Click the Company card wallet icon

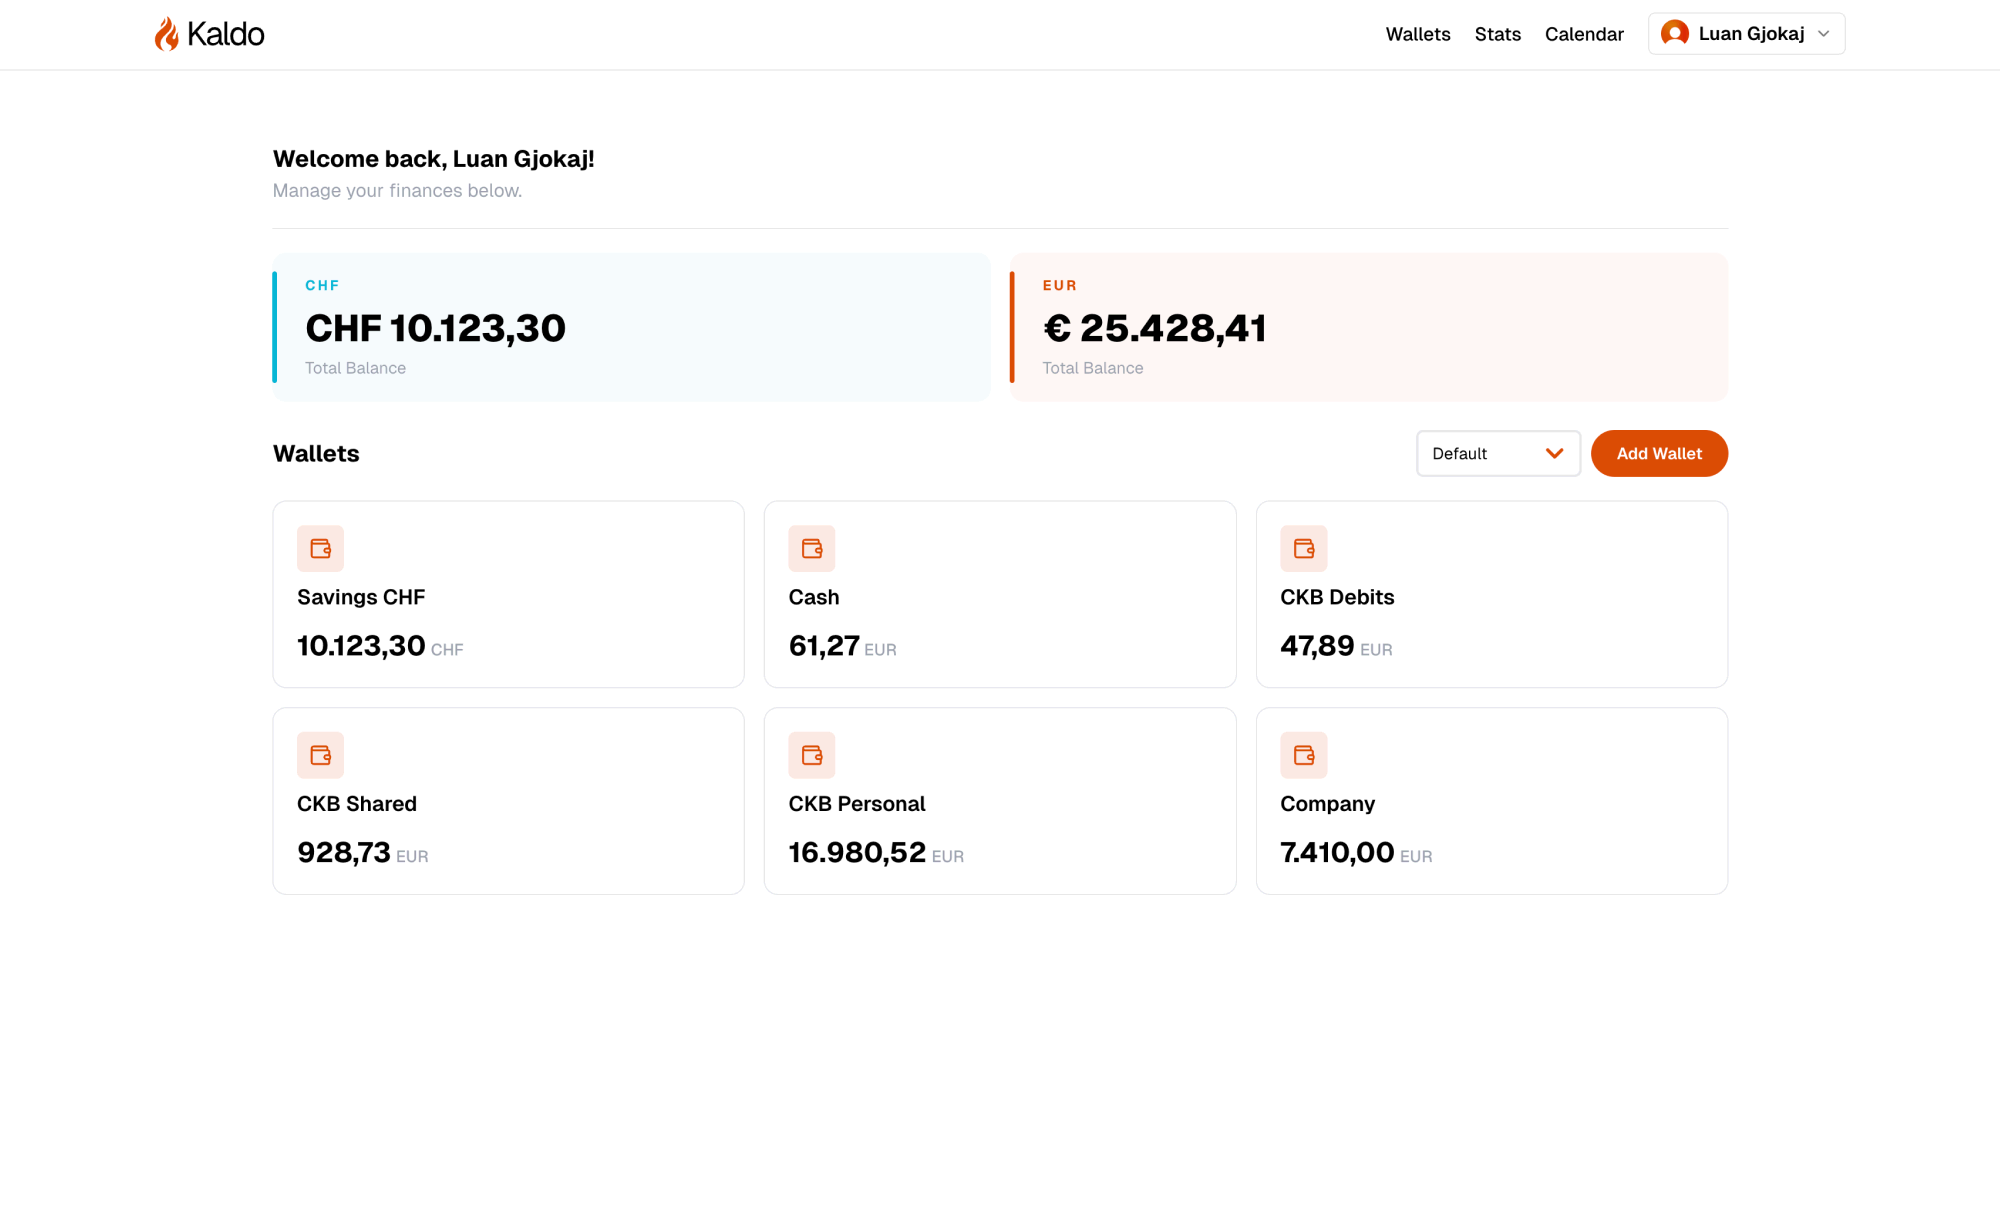click(x=1303, y=755)
